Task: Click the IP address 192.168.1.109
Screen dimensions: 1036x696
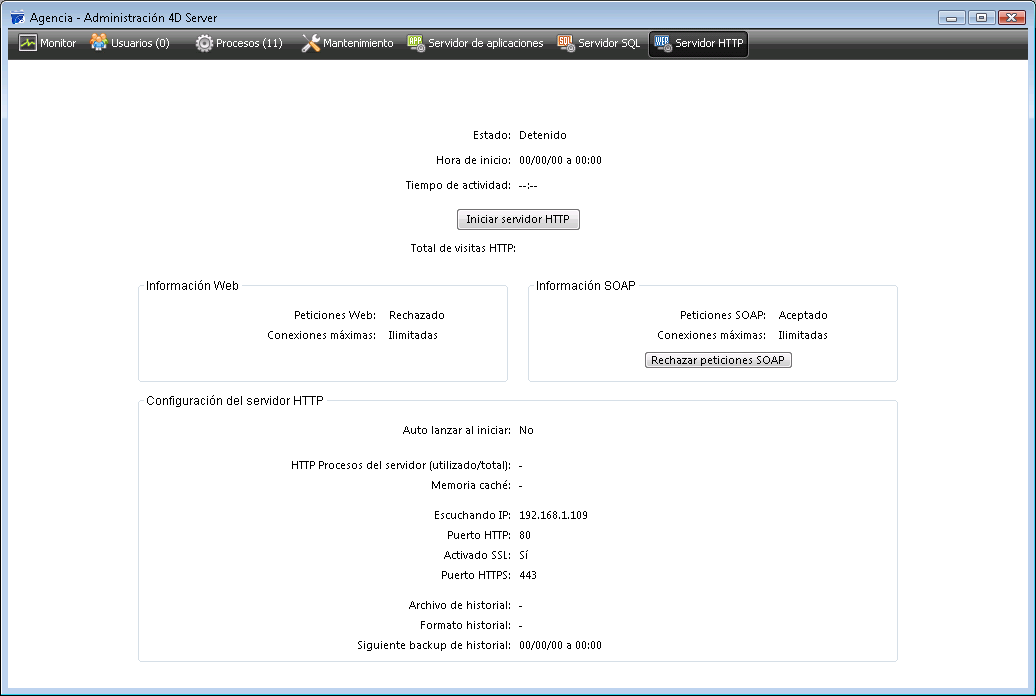Action: coord(553,516)
